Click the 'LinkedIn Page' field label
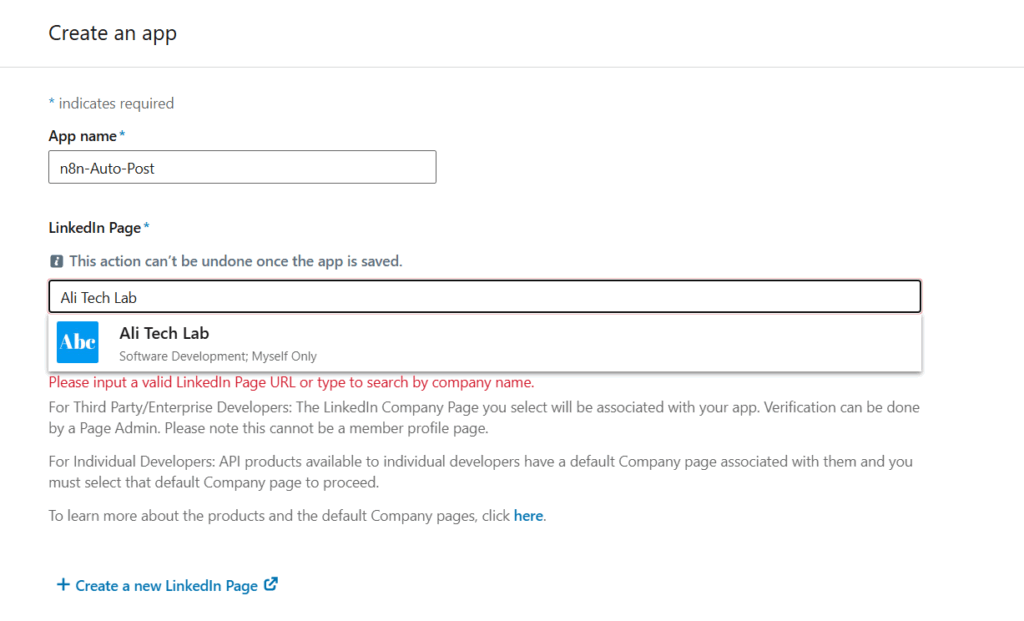This screenshot has height=621, width=1024. pos(95,227)
